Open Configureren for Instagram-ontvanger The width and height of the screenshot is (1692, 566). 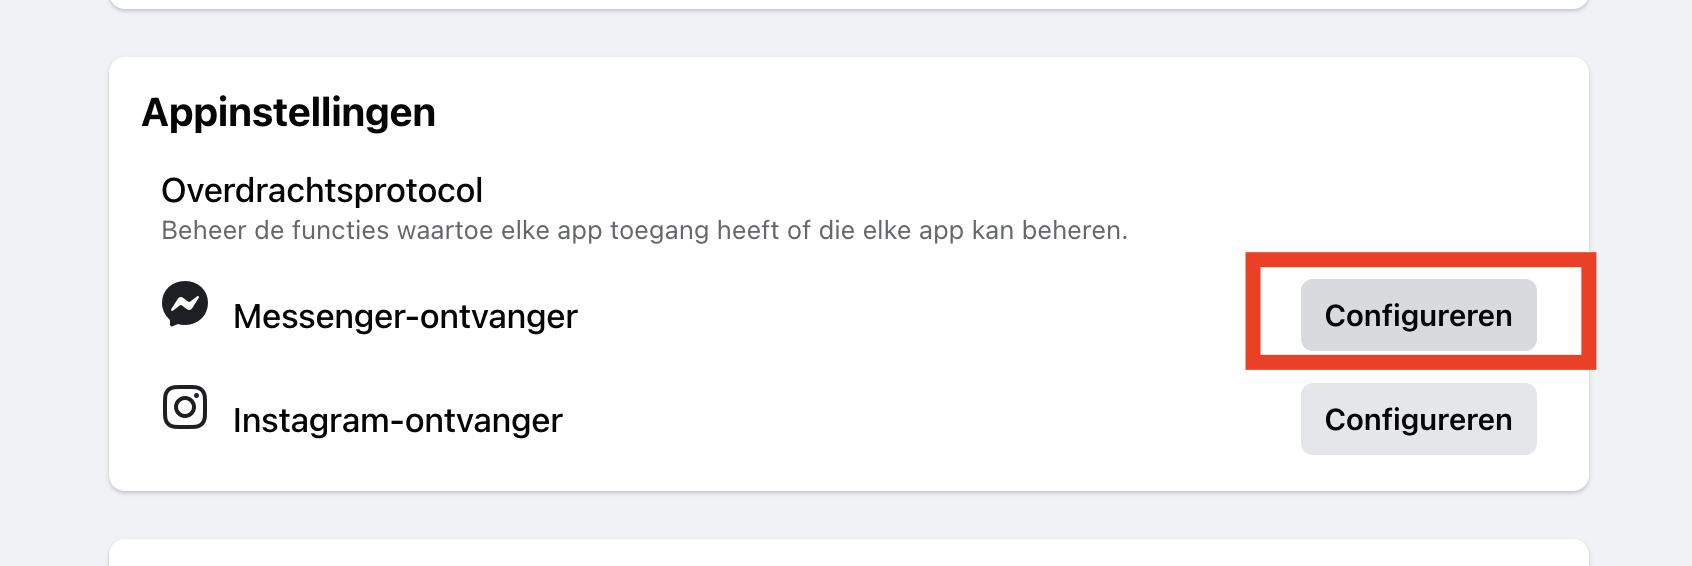click(x=1418, y=419)
